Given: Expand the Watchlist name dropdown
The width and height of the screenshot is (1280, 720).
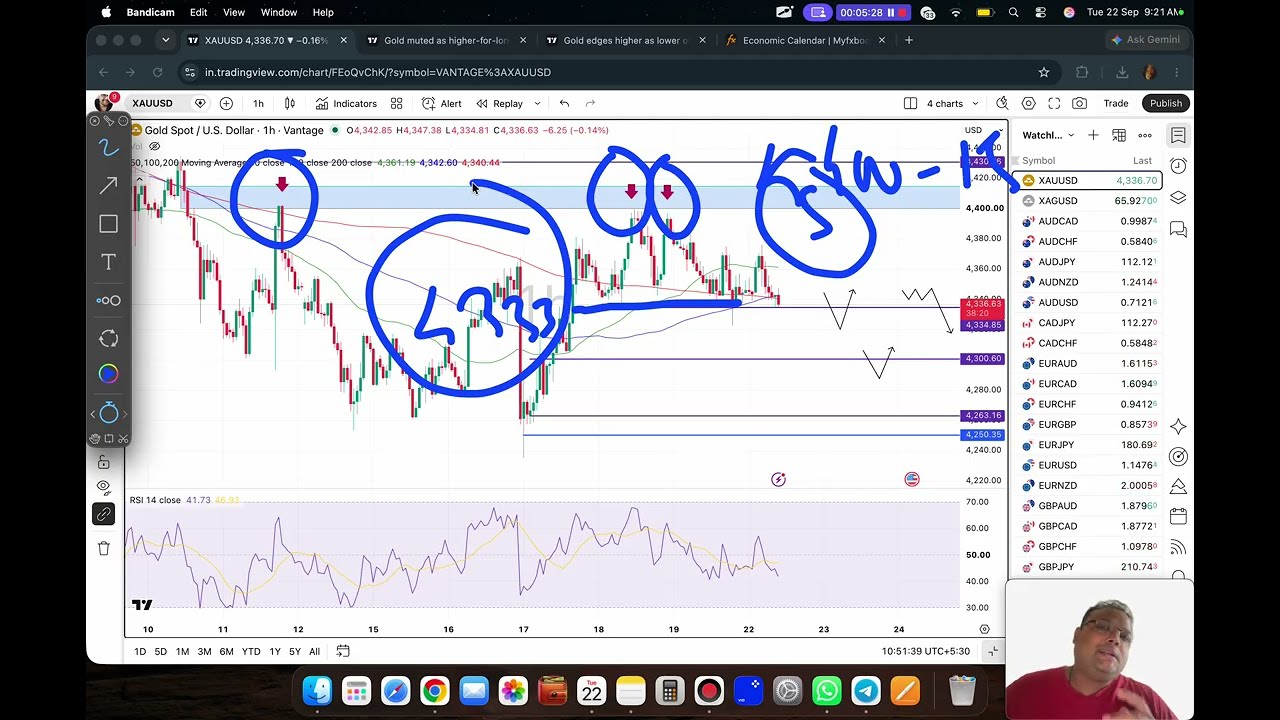Looking at the screenshot, I should (1048, 135).
